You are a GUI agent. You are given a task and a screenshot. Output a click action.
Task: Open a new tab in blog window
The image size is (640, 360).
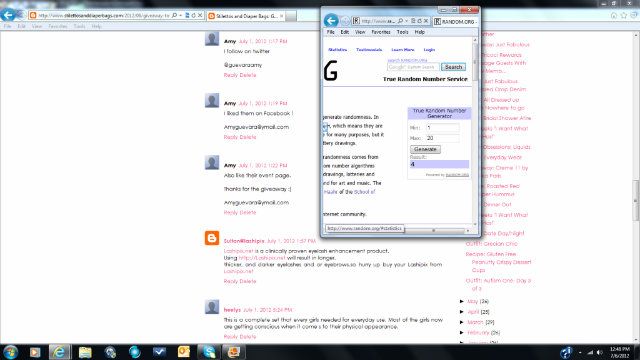pyautogui.click(x=291, y=16)
